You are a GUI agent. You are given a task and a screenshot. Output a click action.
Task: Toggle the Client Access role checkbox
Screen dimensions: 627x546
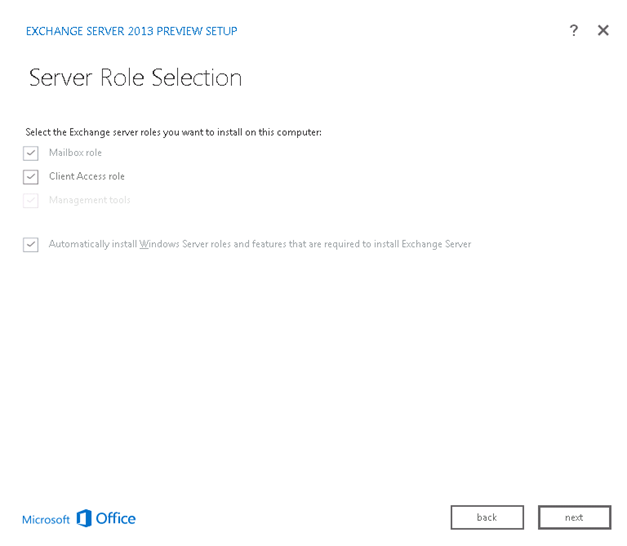tap(31, 177)
